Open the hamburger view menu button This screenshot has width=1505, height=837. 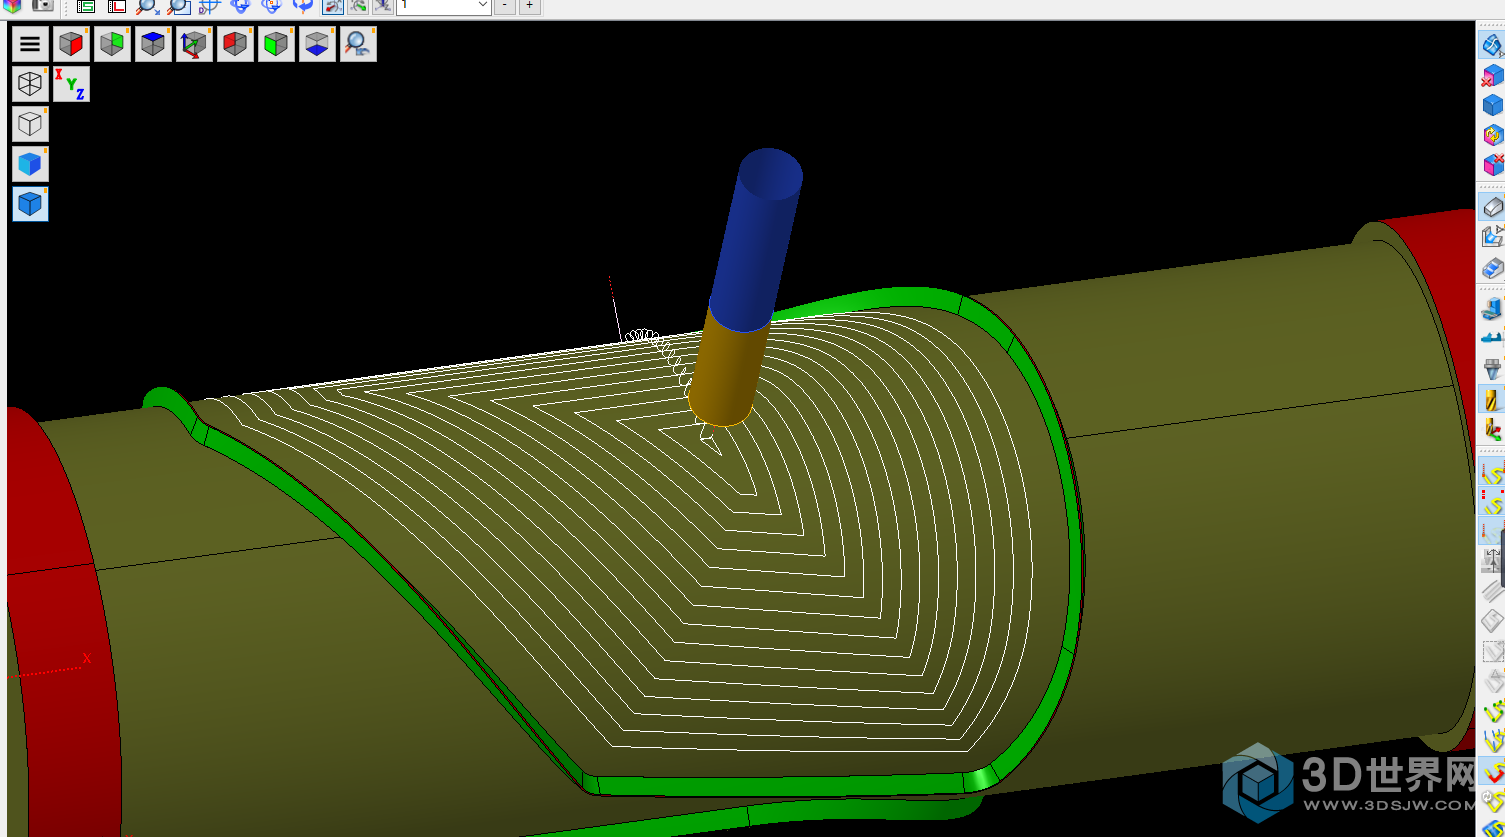tap(30, 44)
